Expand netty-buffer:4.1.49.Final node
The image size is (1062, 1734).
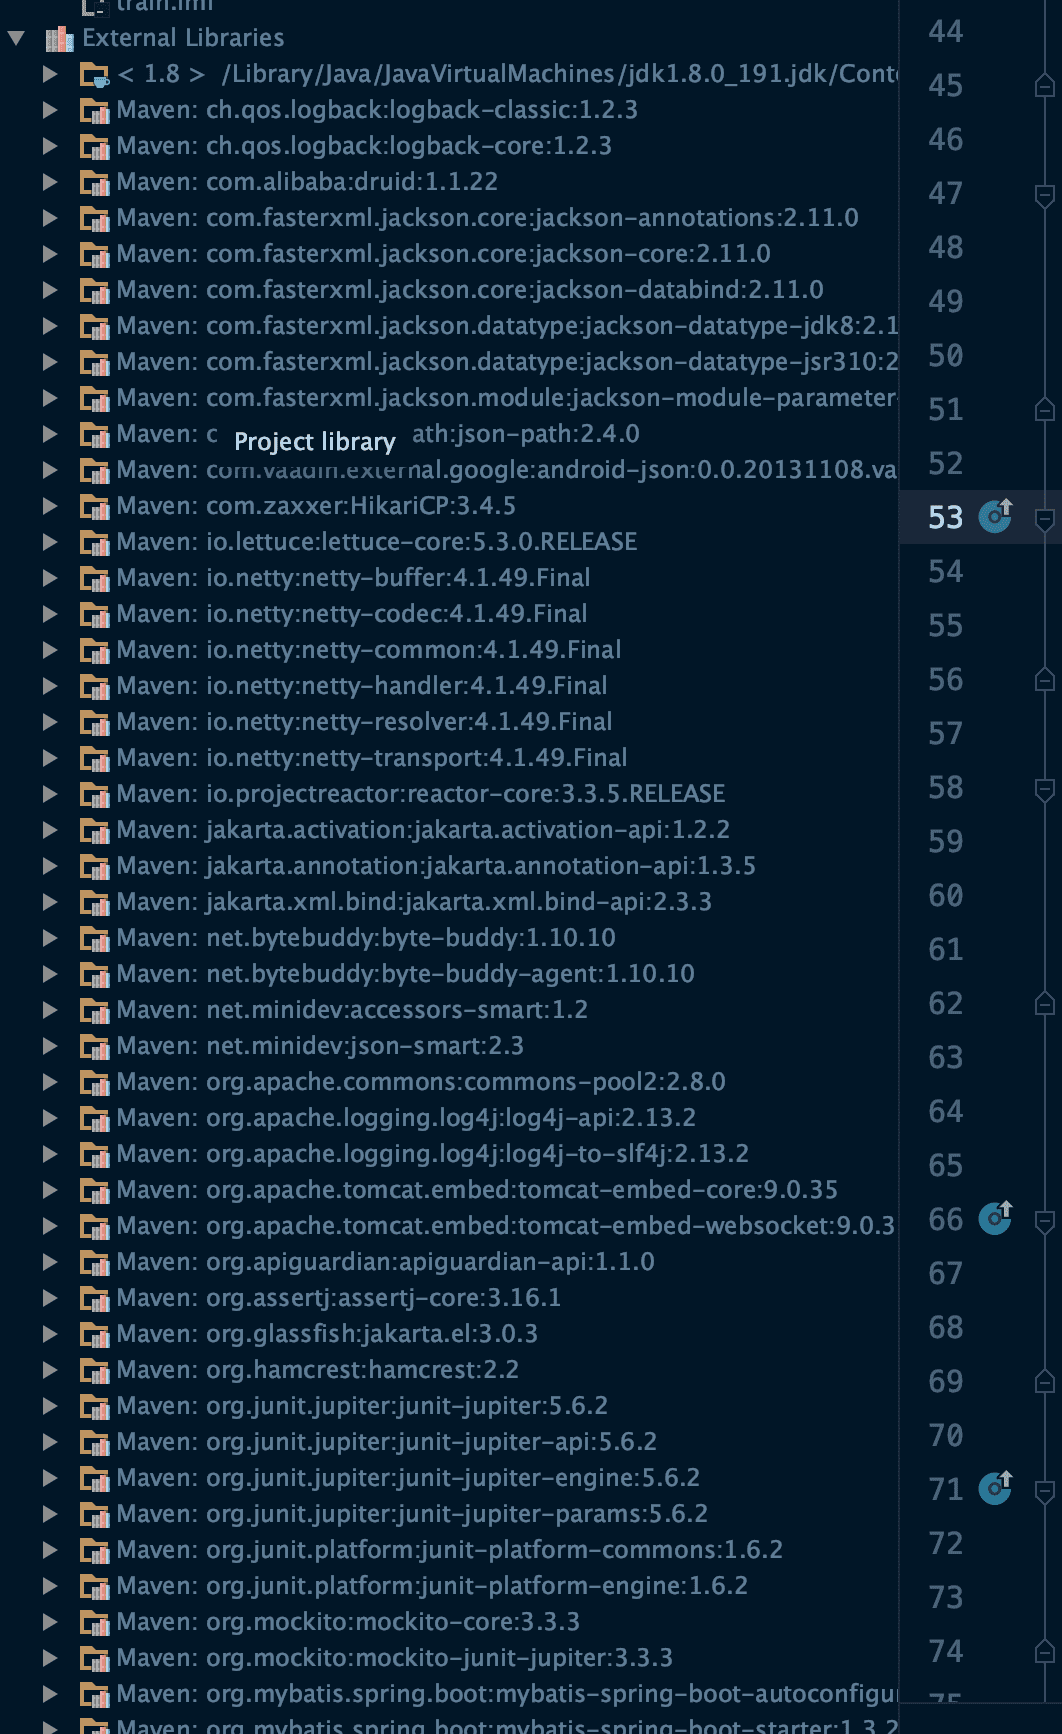pyautogui.click(x=50, y=578)
